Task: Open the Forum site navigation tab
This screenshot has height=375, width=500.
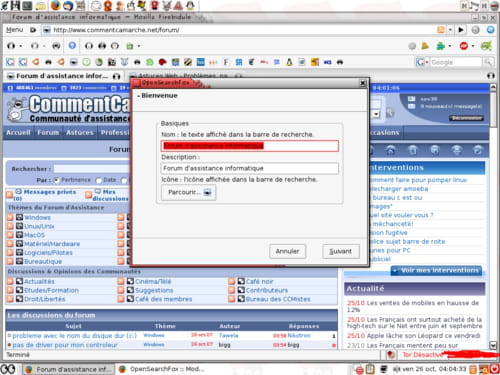Action: [x=48, y=133]
